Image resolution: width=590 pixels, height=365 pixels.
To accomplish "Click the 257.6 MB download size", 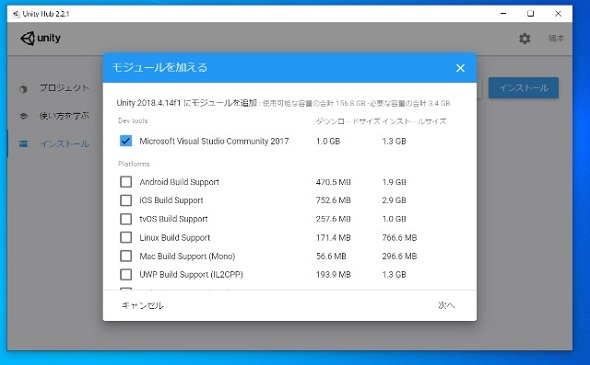I will coord(333,219).
